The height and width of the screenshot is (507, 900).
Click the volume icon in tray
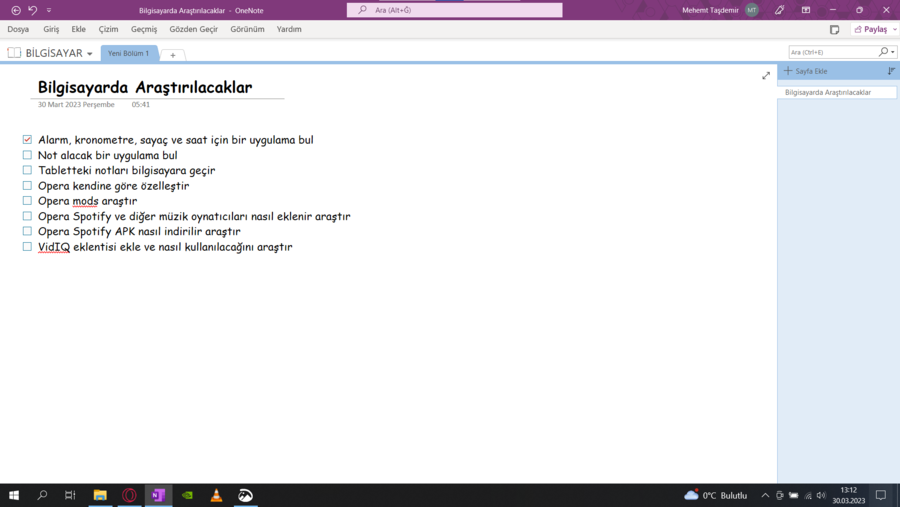click(x=821, y=495)
